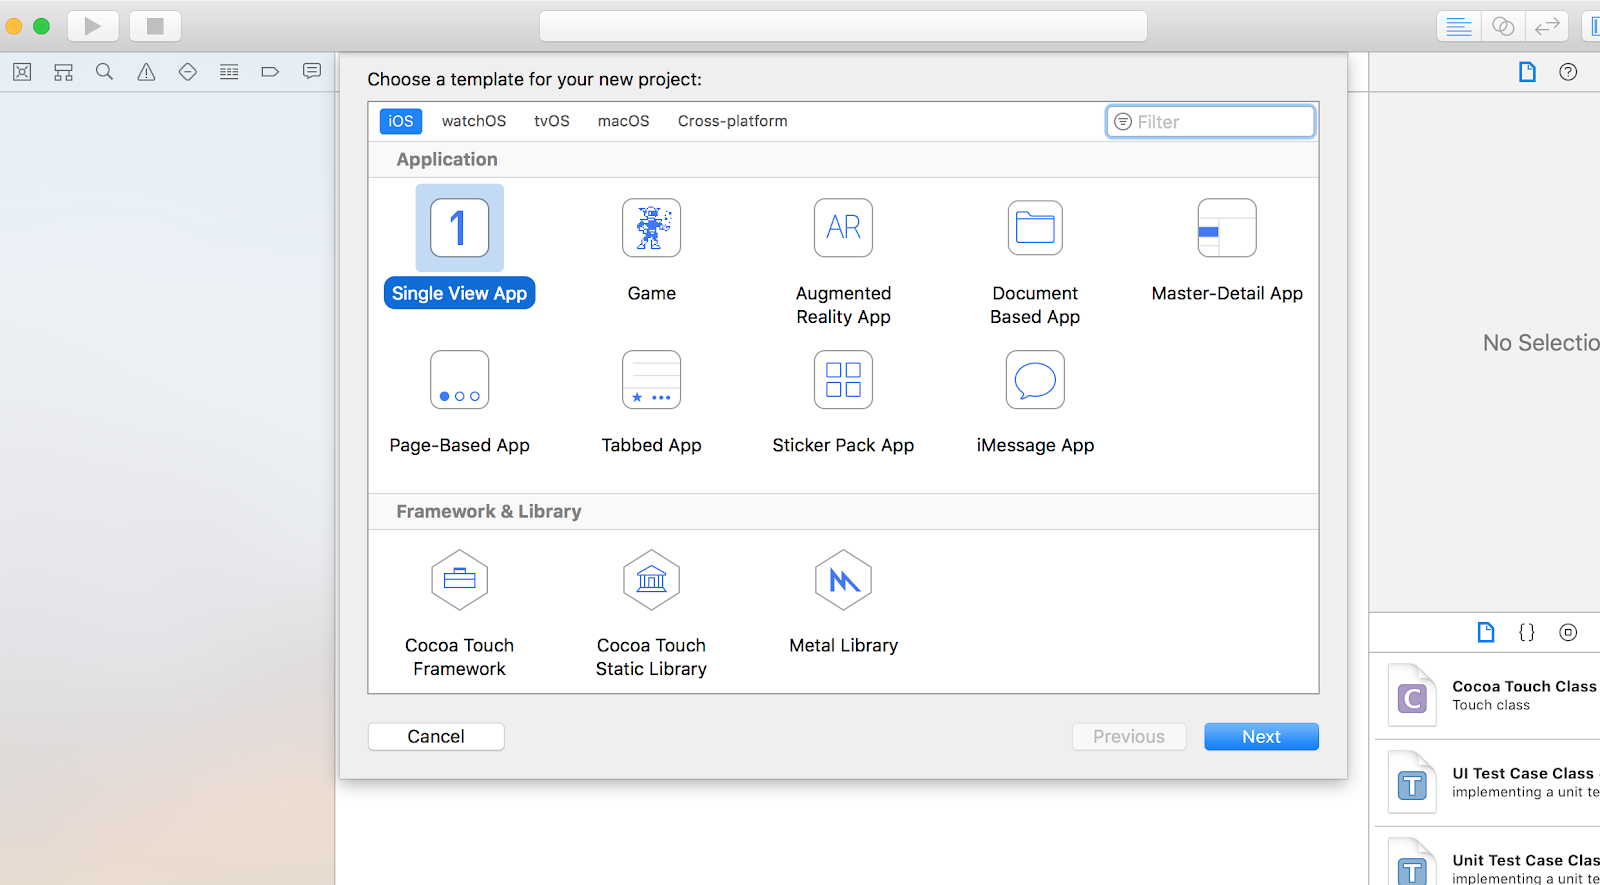Open the breakpoint navigator icon
Viewport: 1600px width, 885px height.
pos(270,72)
